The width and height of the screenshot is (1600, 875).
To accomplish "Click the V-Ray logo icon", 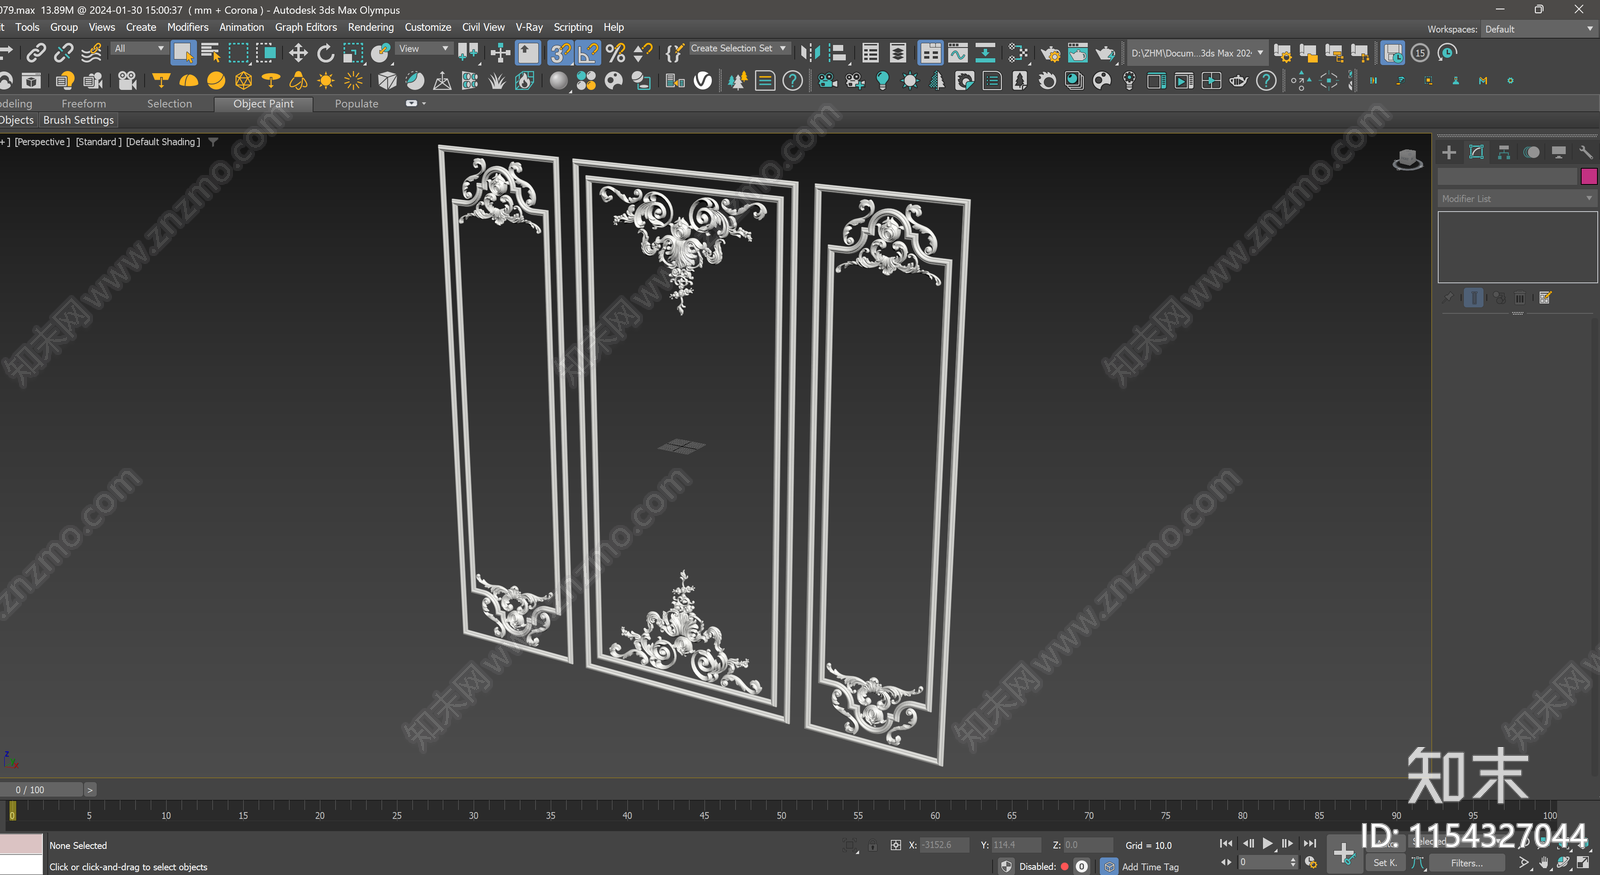I will (703, 80).
